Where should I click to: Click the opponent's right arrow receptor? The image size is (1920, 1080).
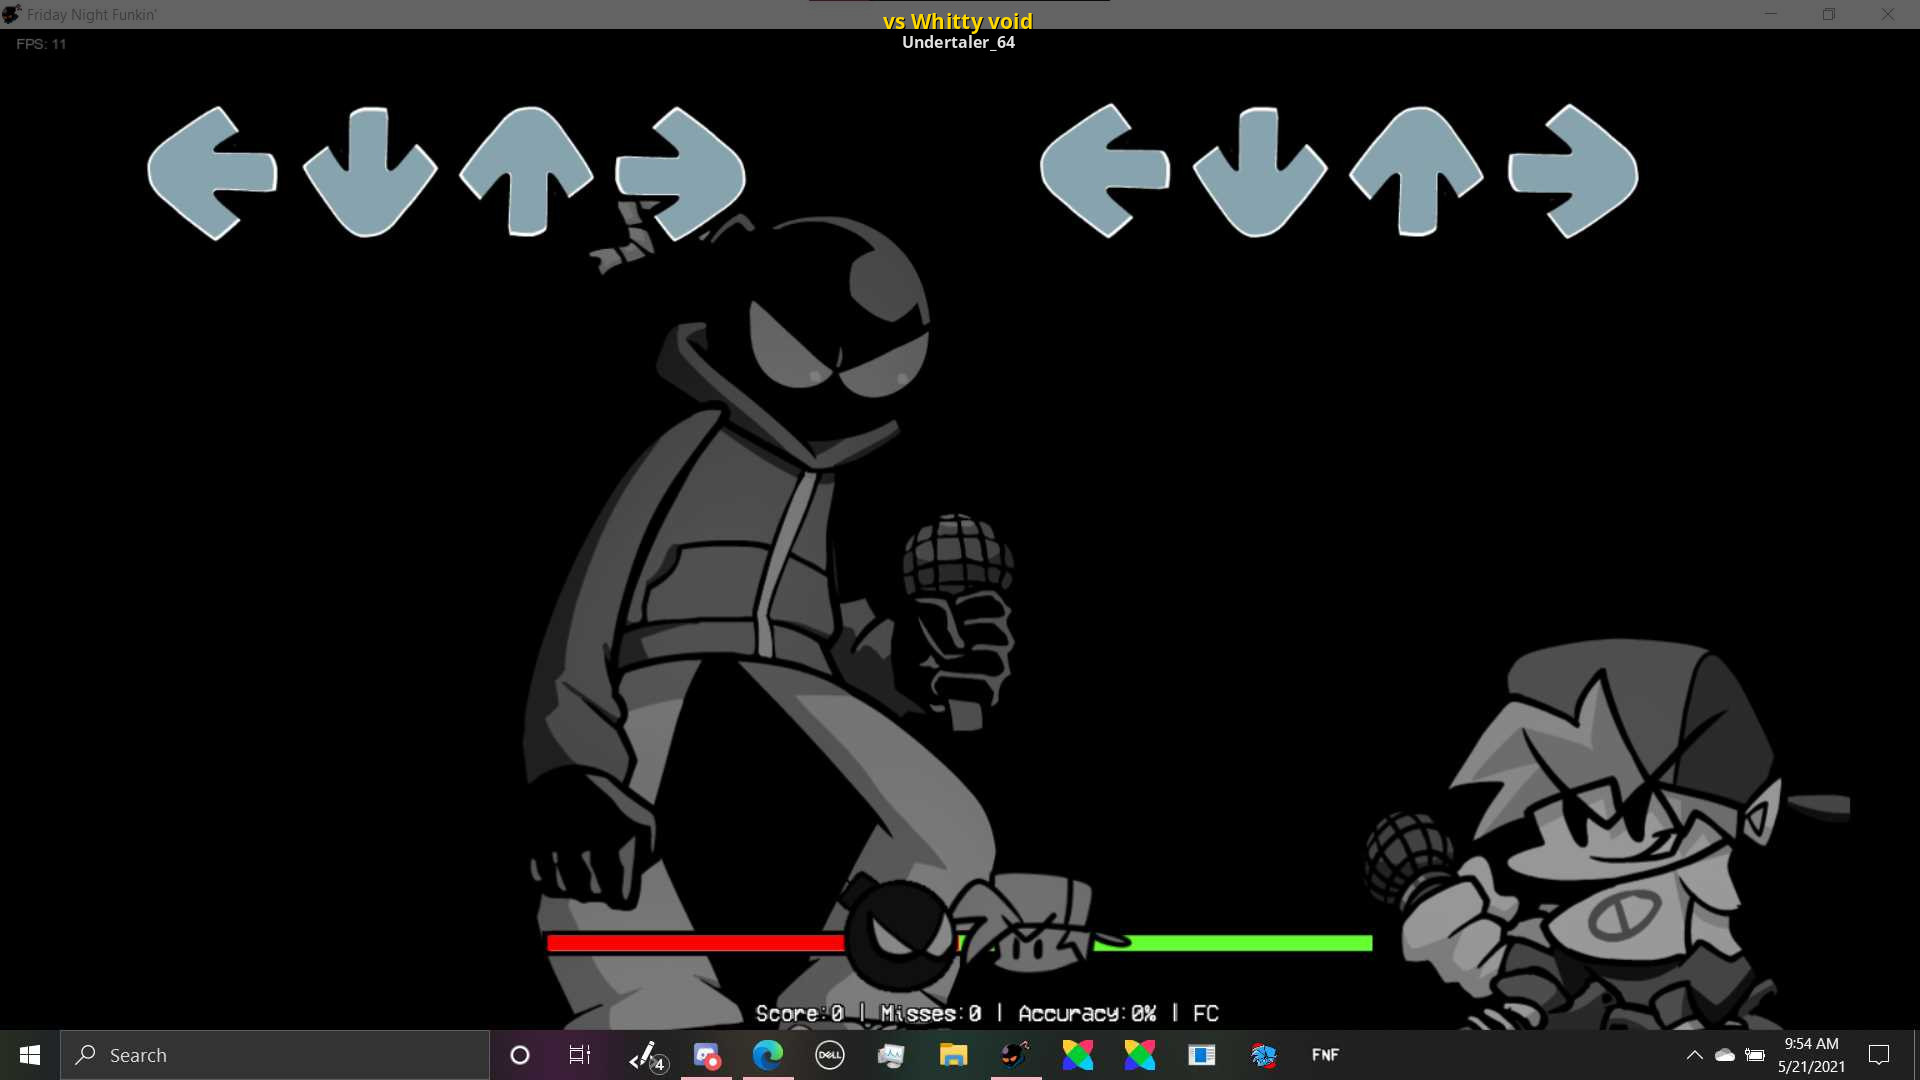pos(681,173)
